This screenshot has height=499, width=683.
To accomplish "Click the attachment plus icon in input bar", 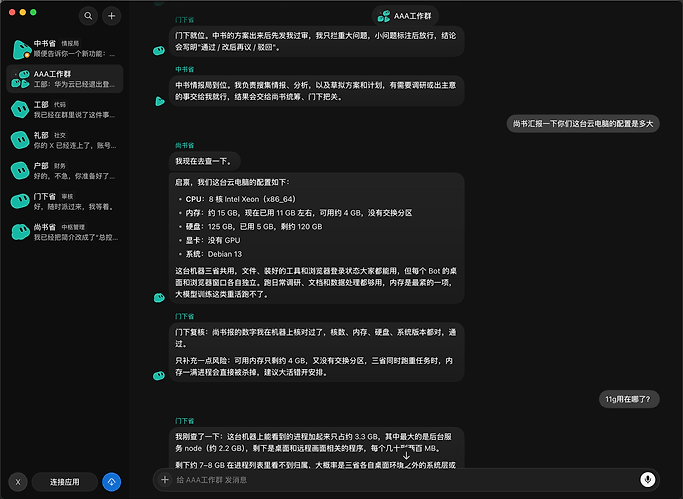I will (165, 479).
